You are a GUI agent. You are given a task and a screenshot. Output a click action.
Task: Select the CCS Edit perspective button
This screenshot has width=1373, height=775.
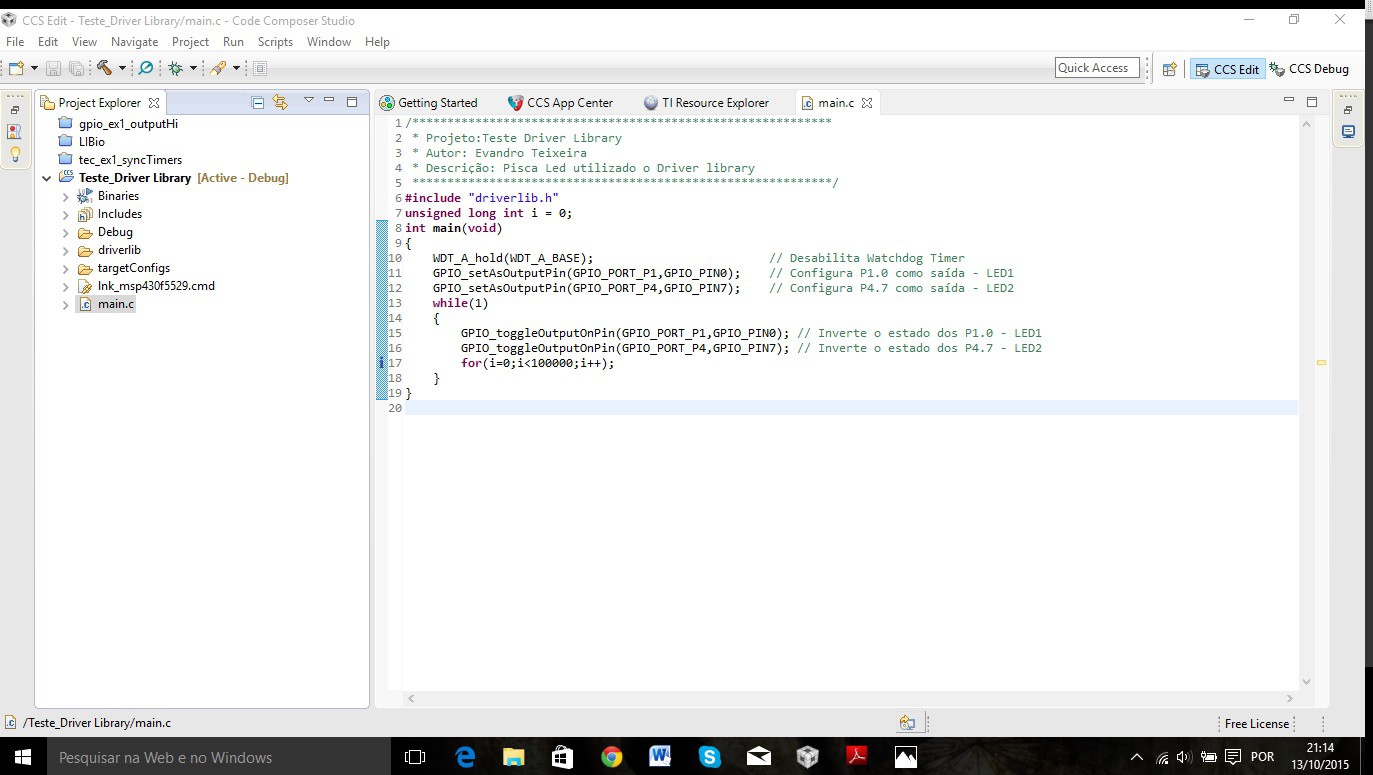(1227, 69)
